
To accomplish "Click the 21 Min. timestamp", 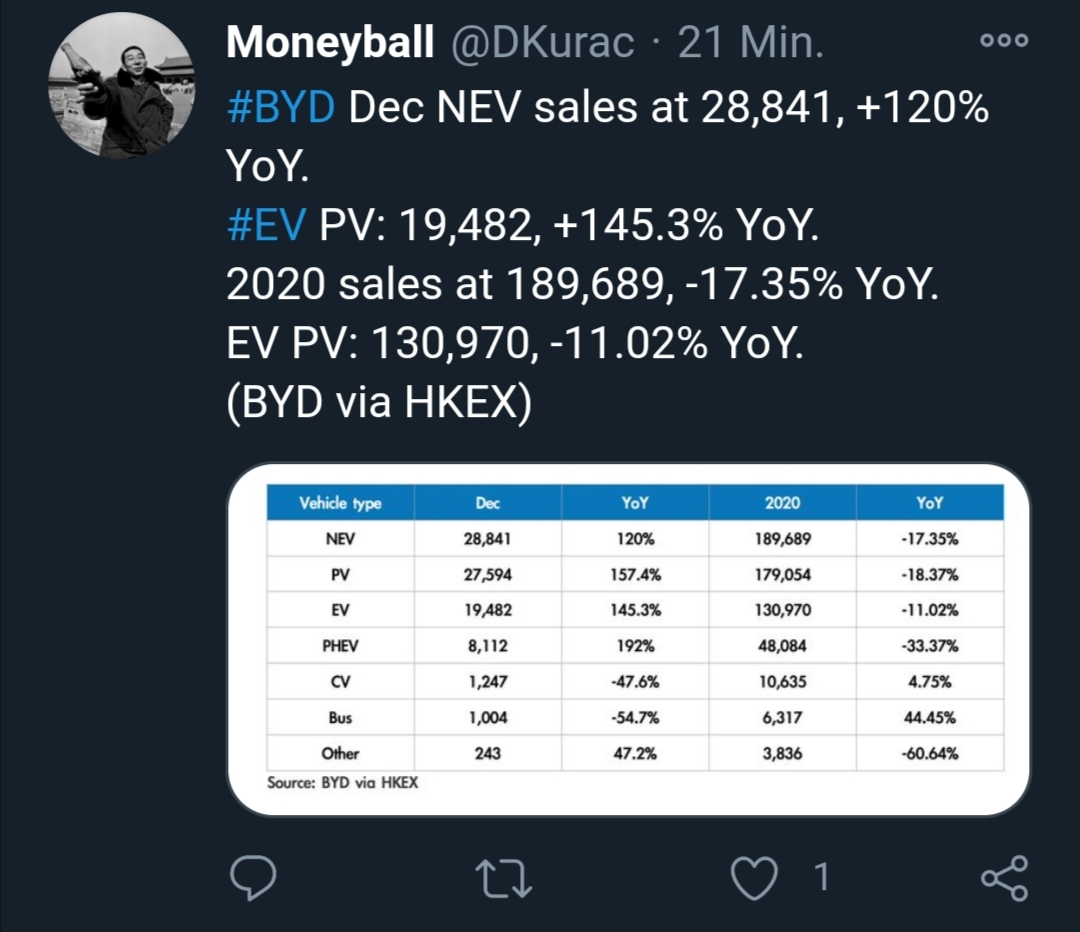I will tap(750, 42).
